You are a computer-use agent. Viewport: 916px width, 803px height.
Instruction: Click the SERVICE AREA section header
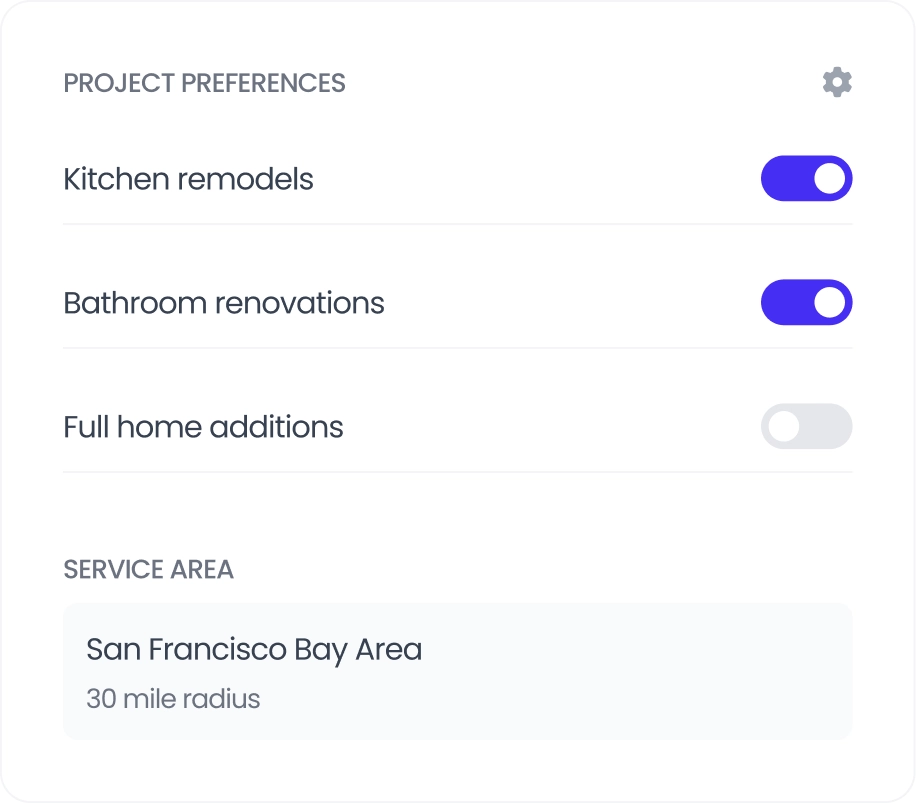(x=148, y=570)
